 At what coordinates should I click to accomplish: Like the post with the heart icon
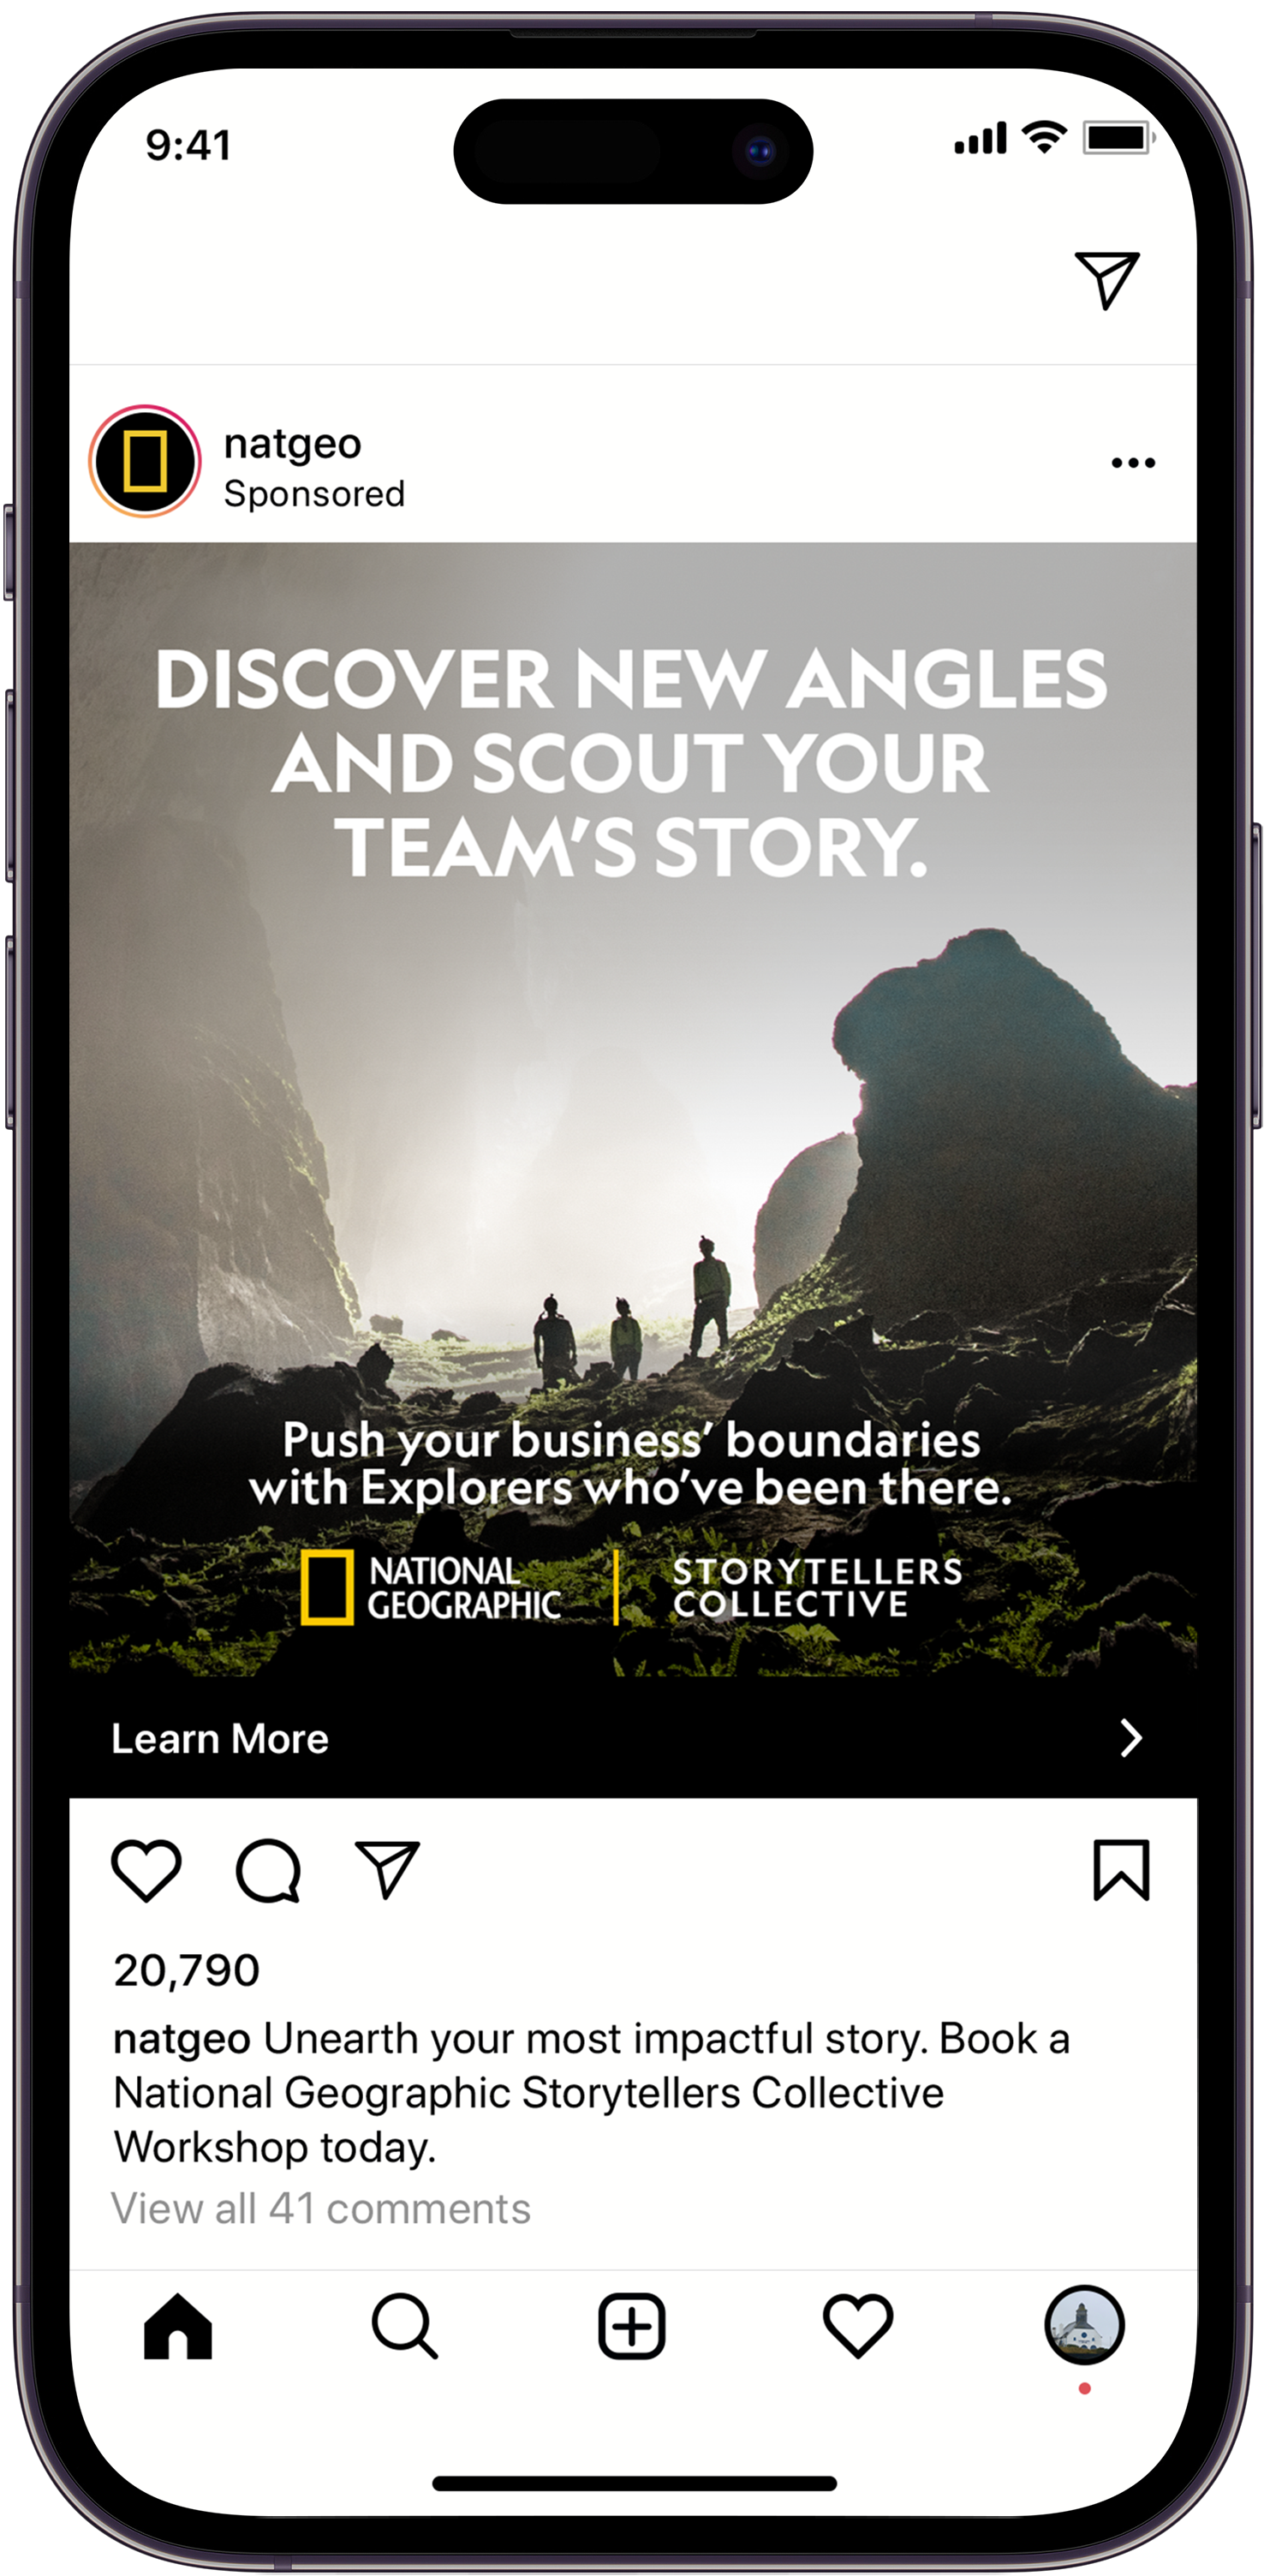146,1869
